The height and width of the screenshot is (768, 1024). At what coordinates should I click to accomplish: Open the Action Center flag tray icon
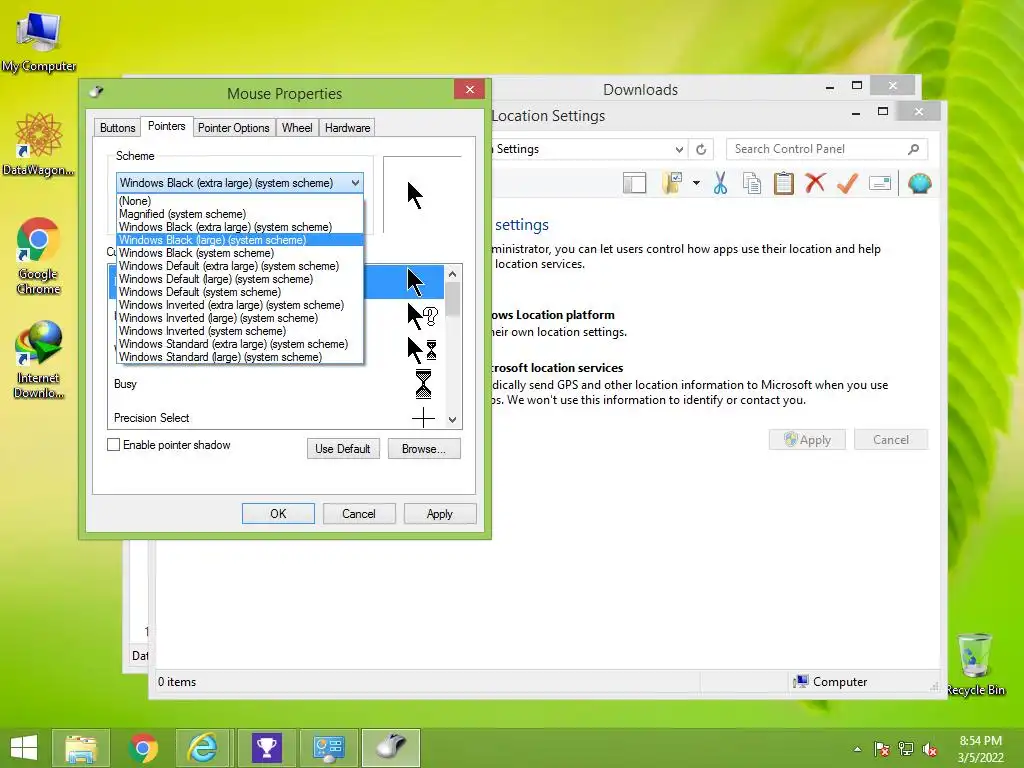[x=882, y=749]
